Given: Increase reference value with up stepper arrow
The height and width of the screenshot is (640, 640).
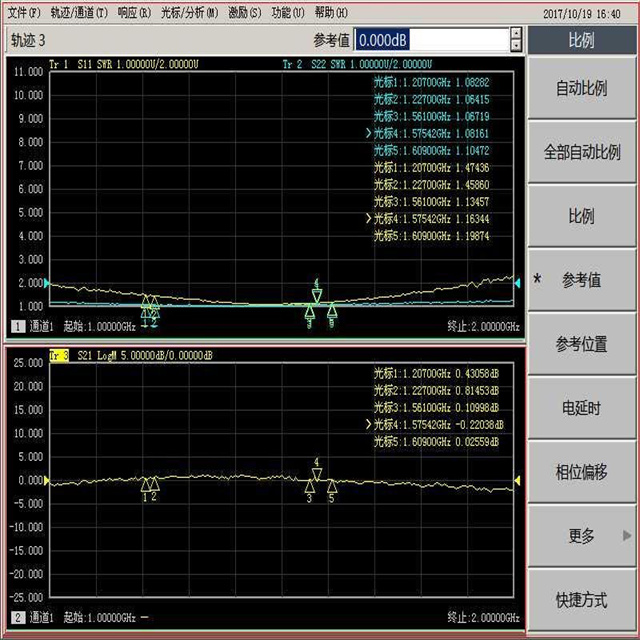Looking at the screenshot, I should pyautogui.click(x=516, y=33).
